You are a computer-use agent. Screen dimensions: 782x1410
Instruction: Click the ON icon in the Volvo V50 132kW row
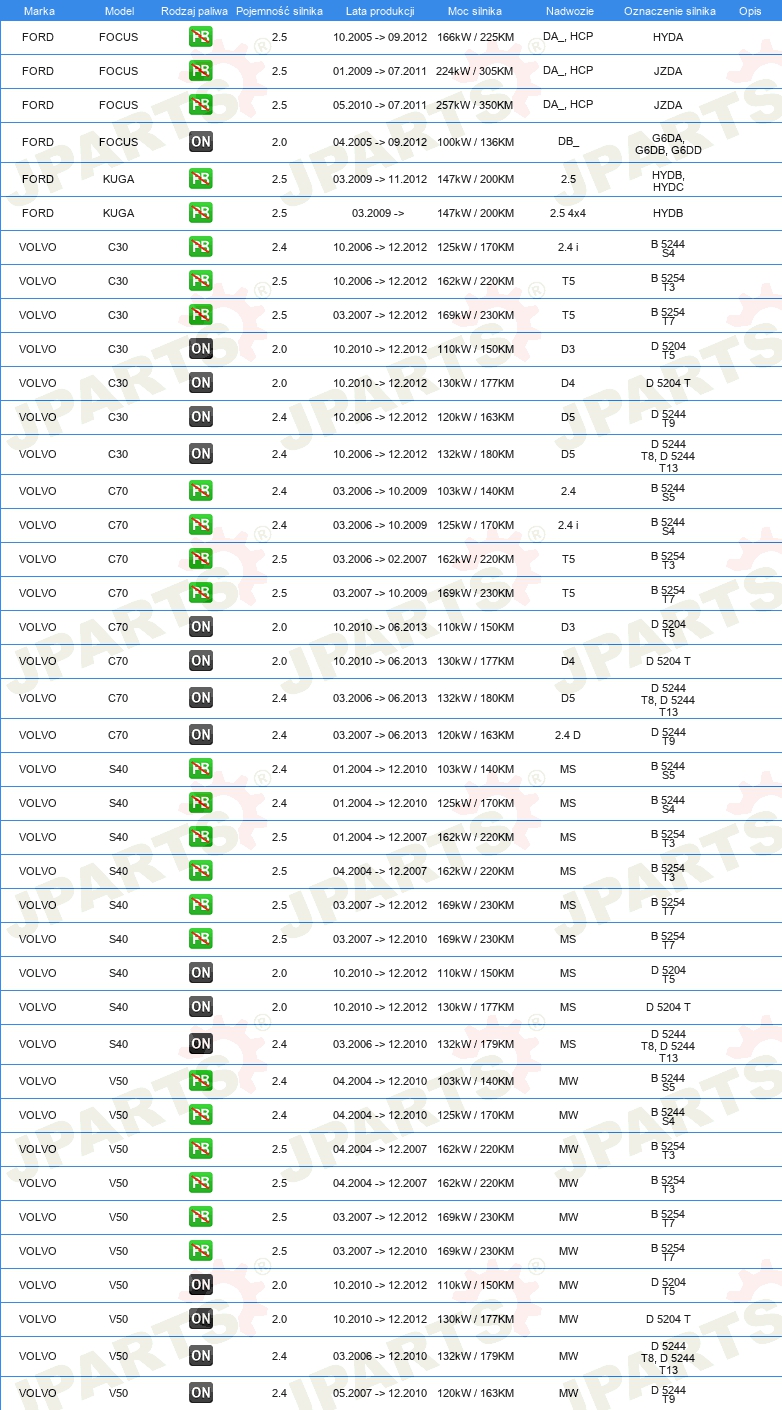(x=201, y=1356)
